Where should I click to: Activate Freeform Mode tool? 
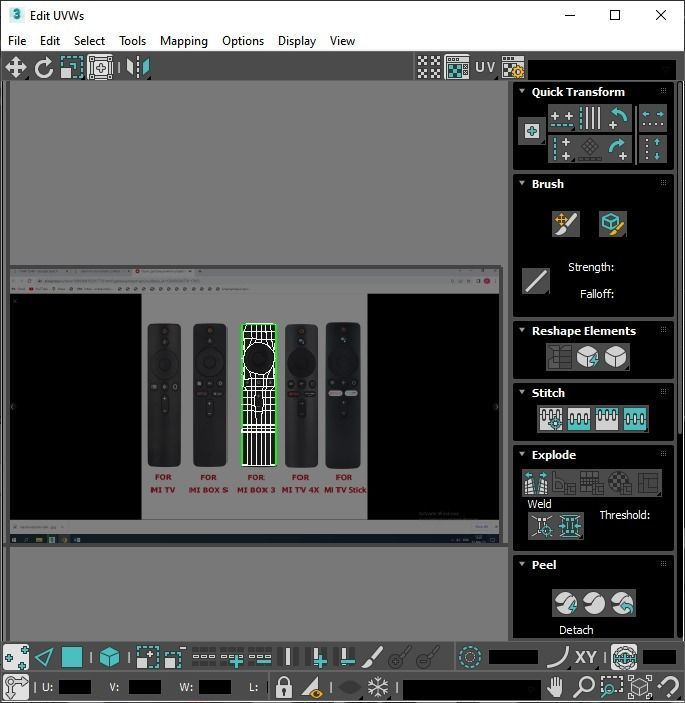coord(100,68)
